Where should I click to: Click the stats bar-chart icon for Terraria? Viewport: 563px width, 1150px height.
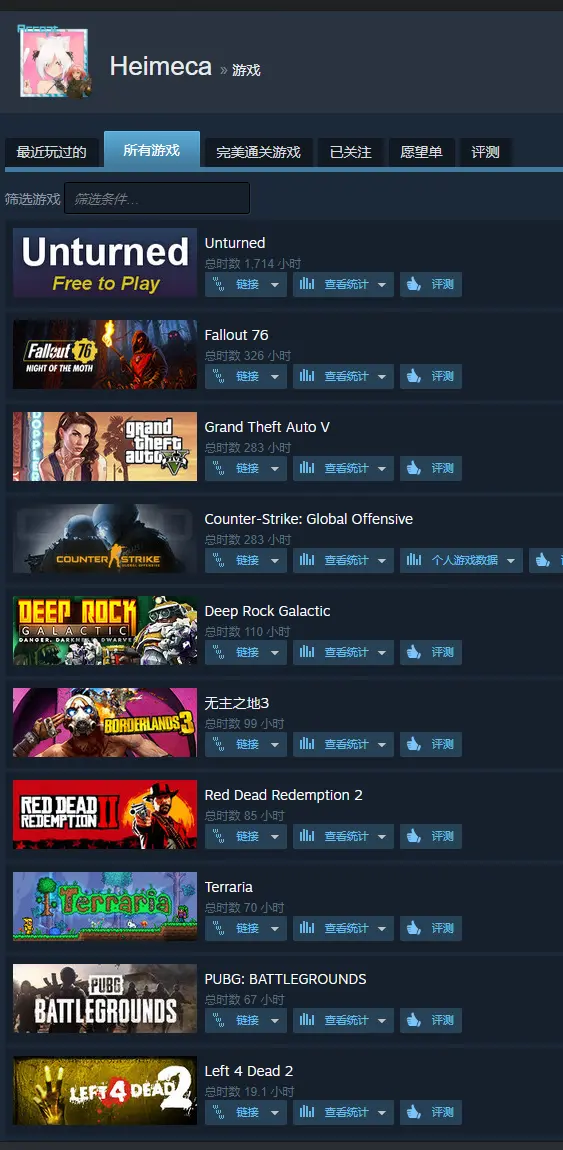point(307,929)
